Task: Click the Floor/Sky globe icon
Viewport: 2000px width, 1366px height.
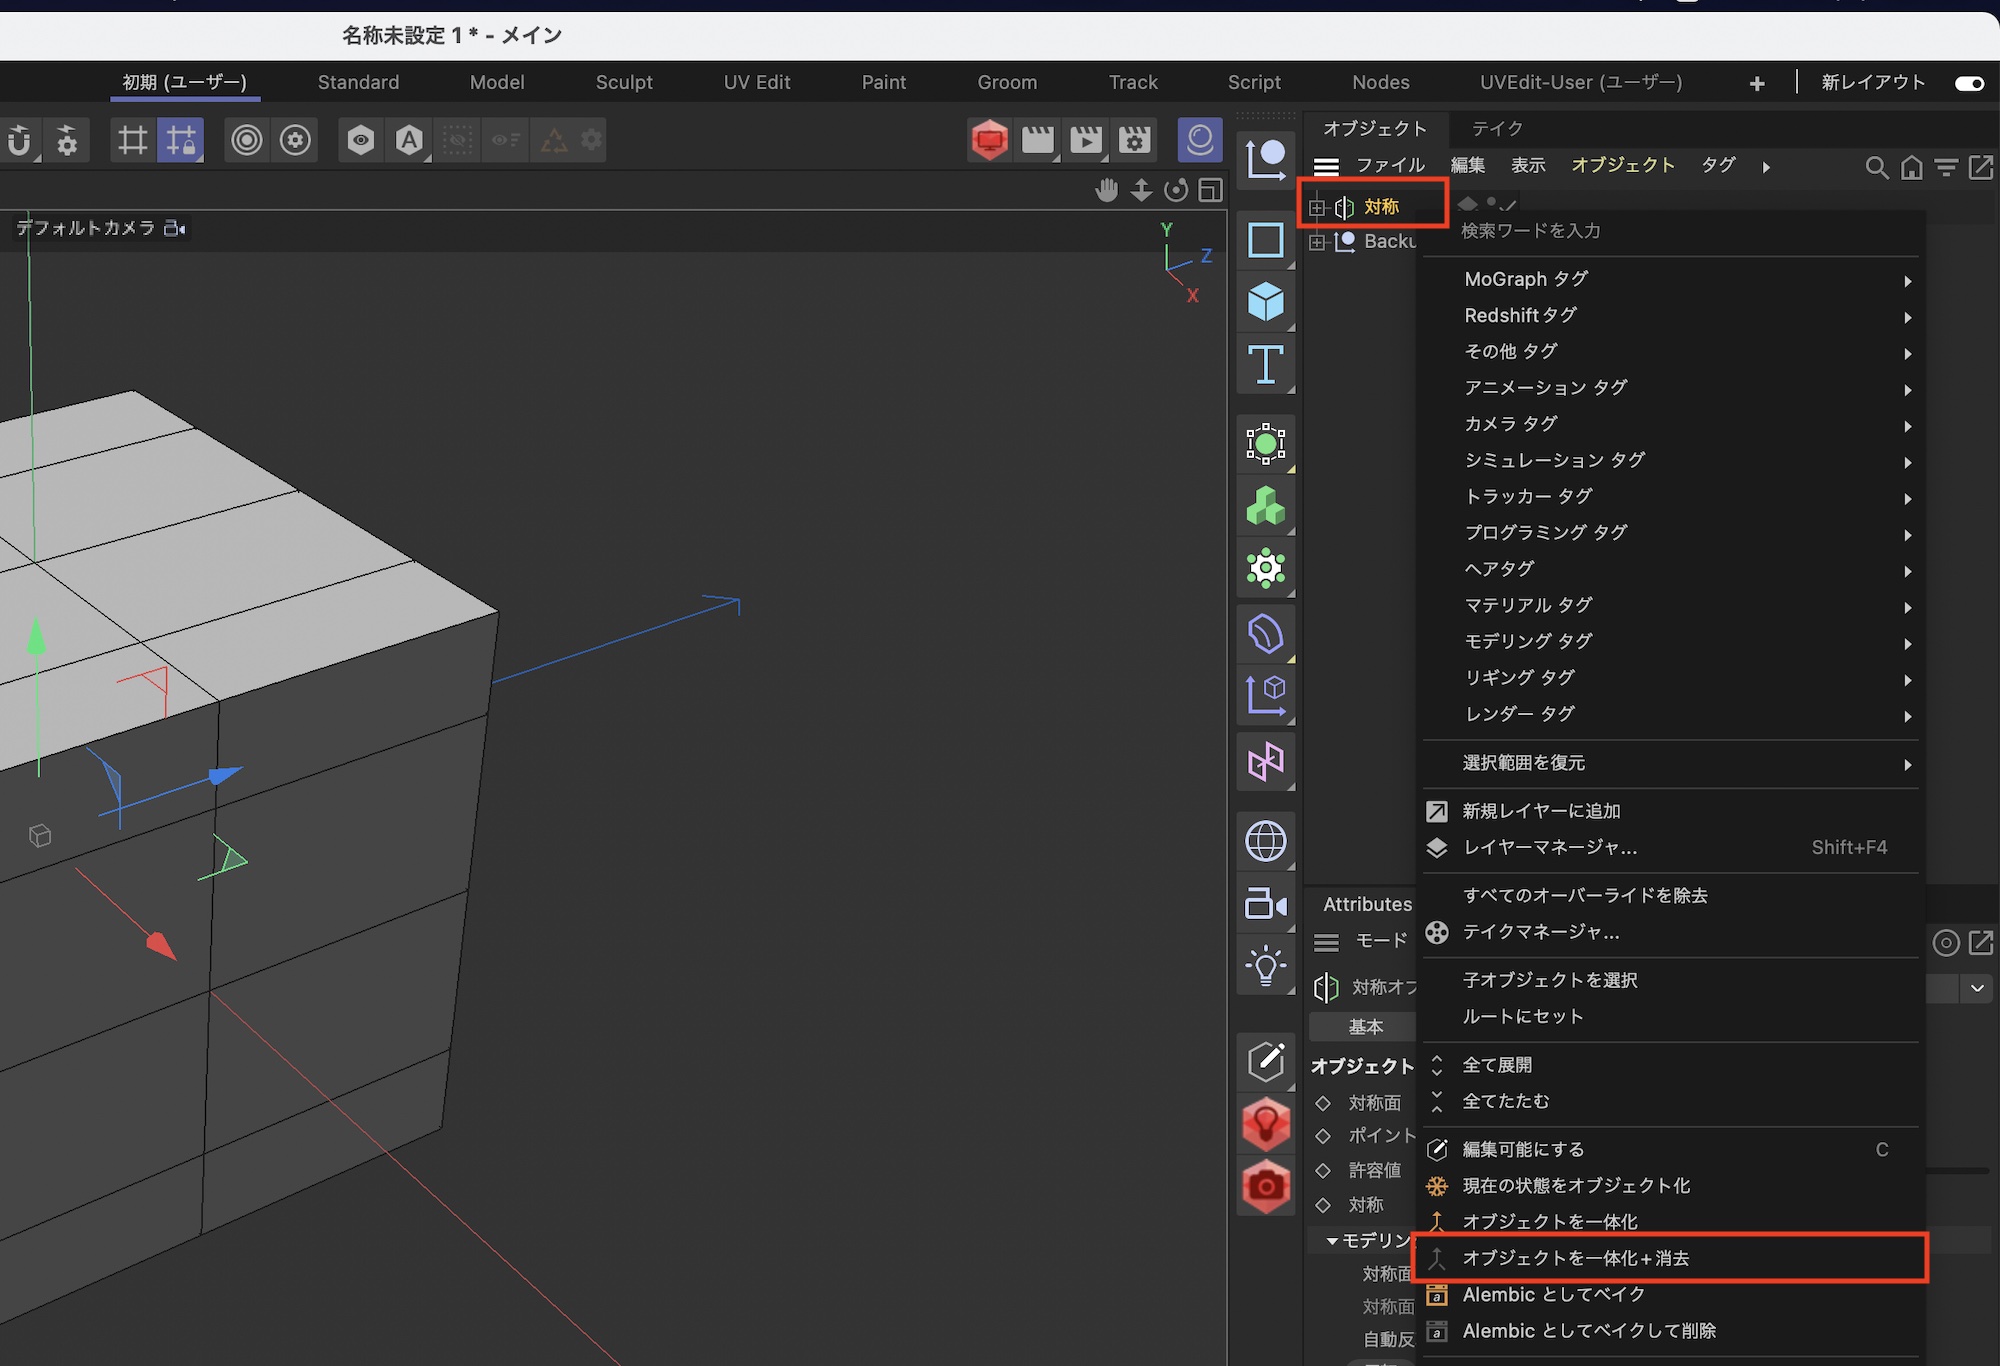Action: pos(1265,841)
